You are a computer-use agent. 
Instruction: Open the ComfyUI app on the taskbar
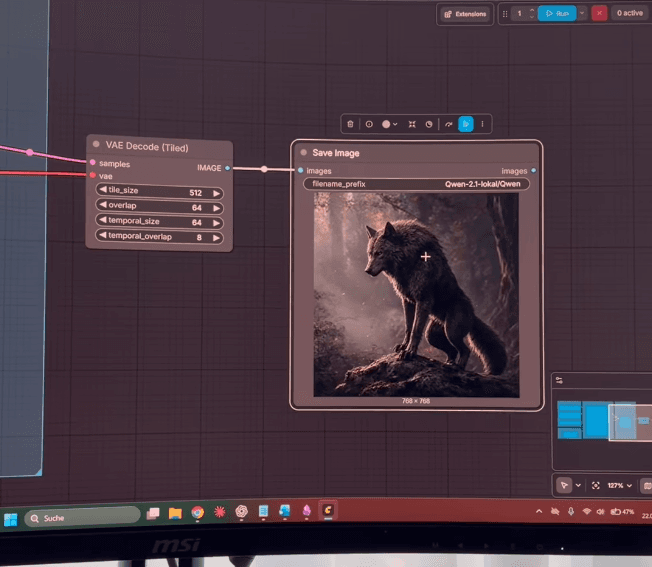pyautogui.click(x=328, y=510)
